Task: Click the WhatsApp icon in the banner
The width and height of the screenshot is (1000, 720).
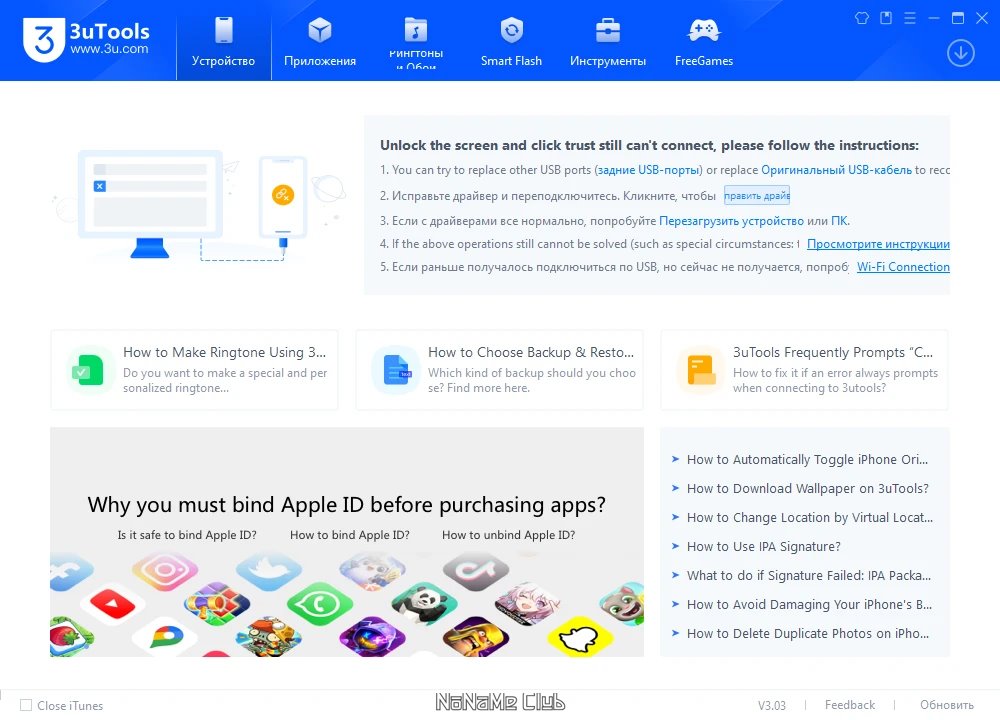Action: pyautogui.click(x=320, y=603)
